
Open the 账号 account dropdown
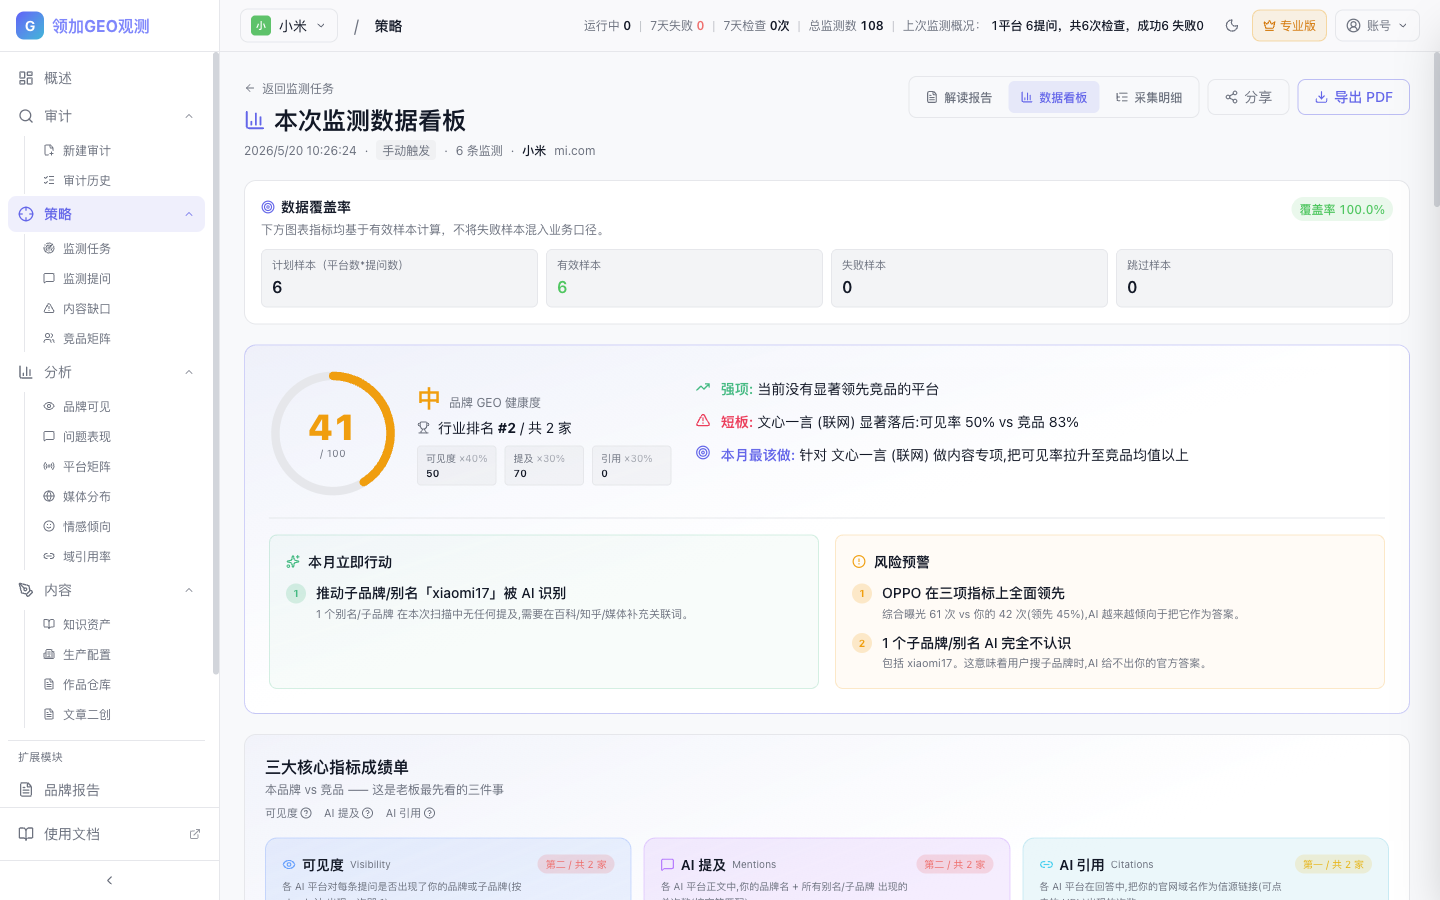pyautogui.click(x=1377, y=26)
